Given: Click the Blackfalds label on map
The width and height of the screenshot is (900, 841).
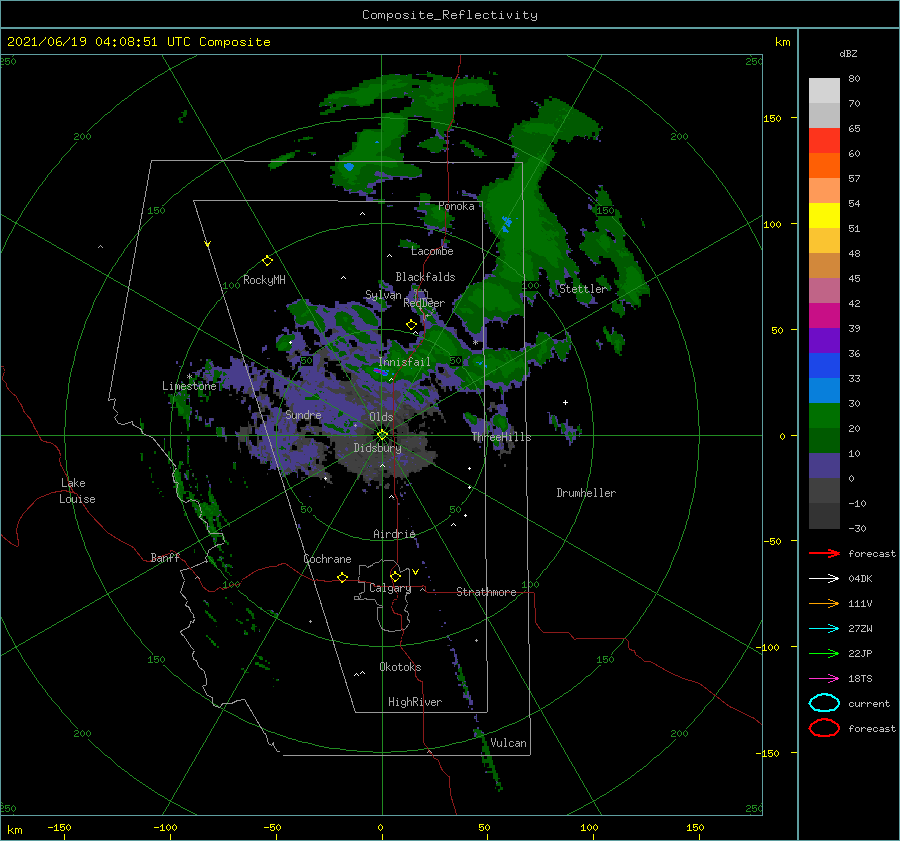Looking at the screenshot, I should [x=425, y=277].
